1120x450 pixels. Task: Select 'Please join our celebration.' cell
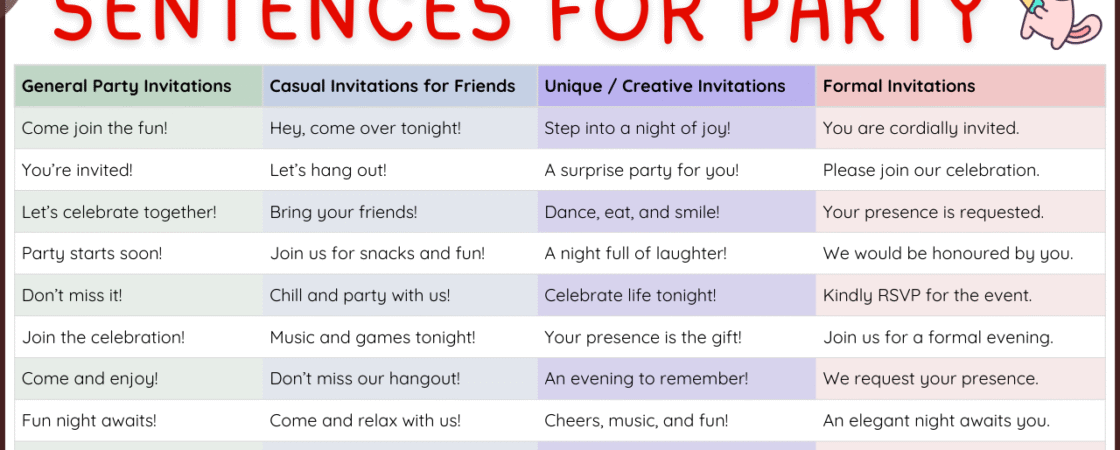(931, 170)
